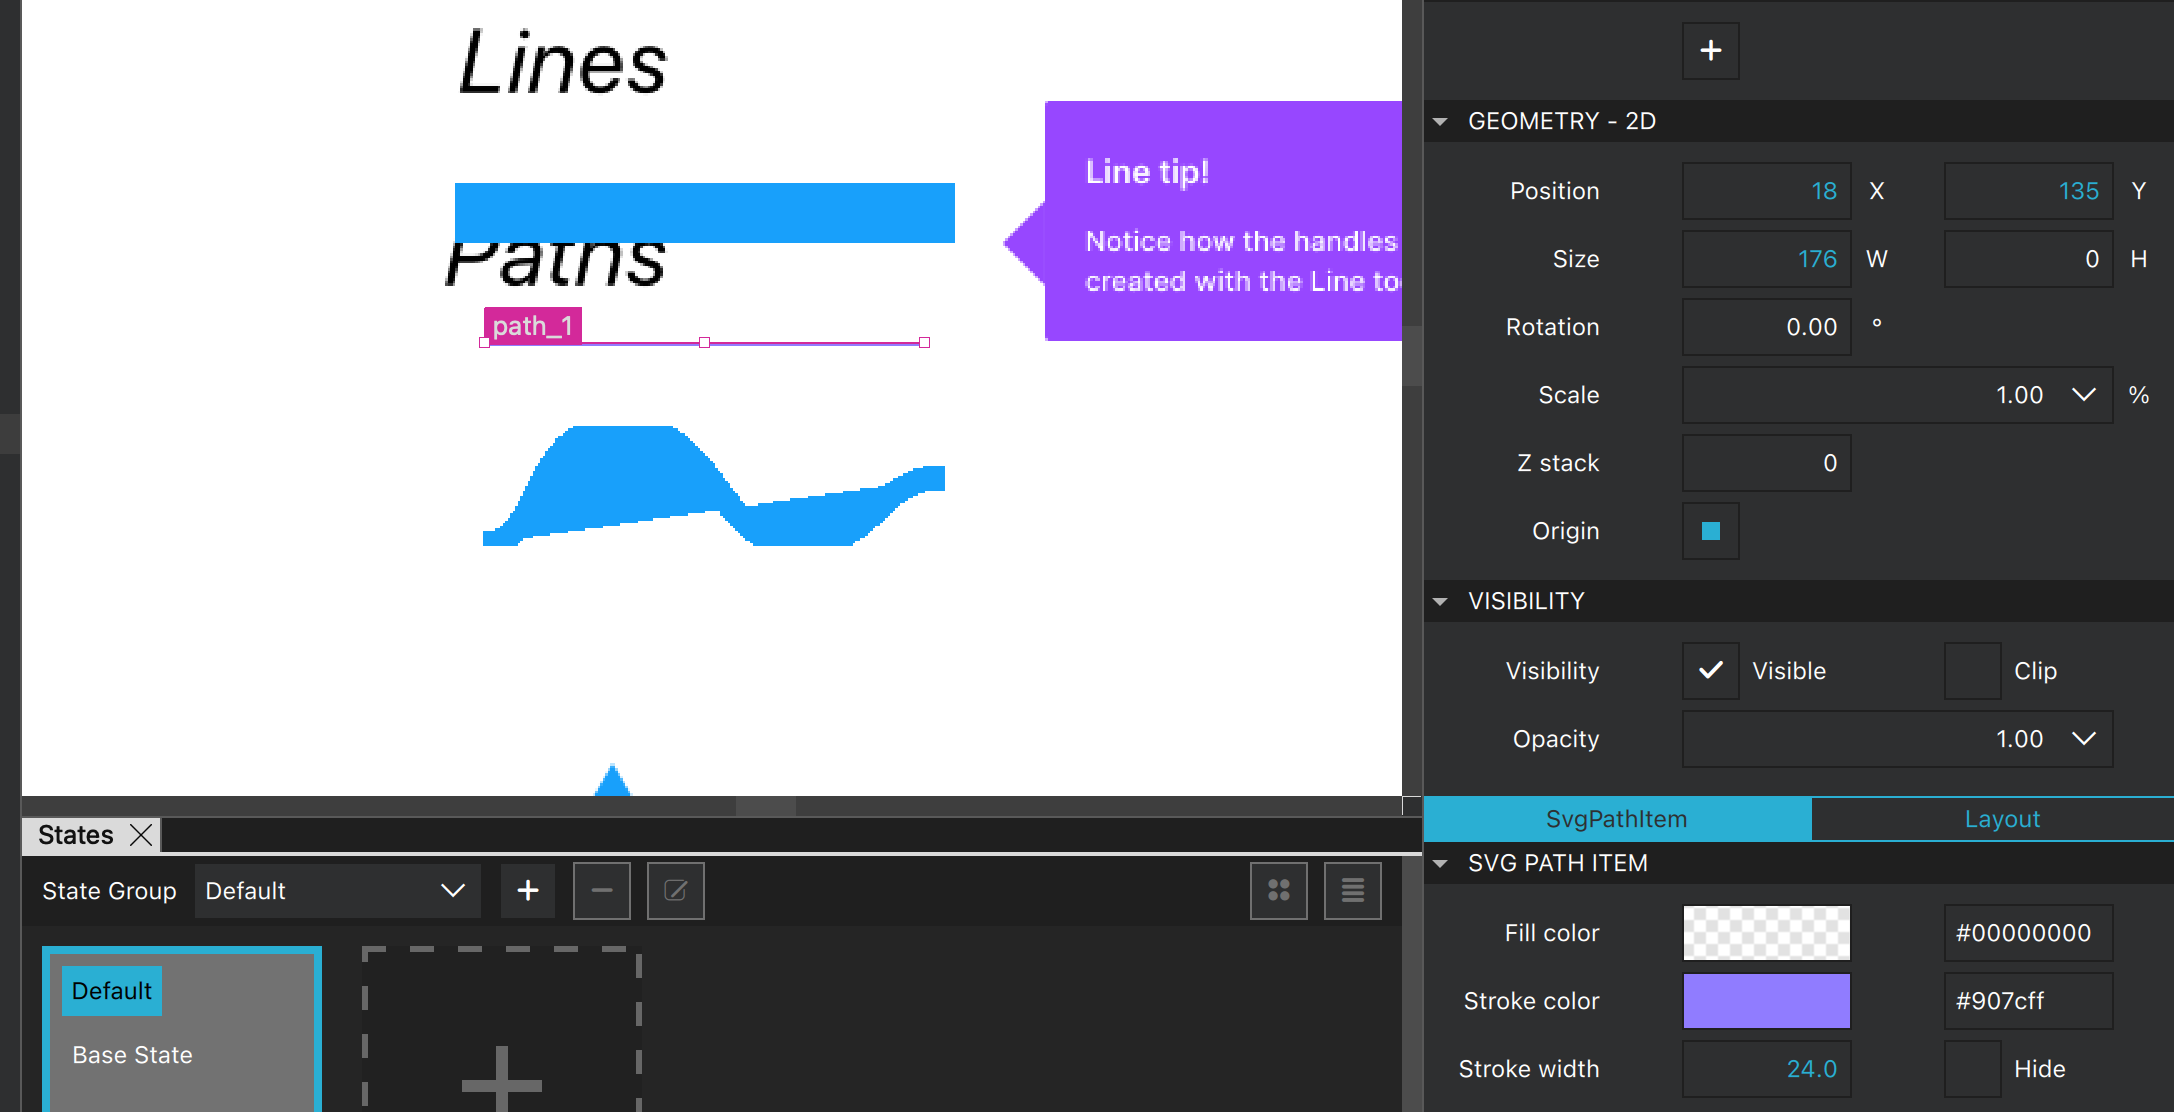Image resolution: width=2174 pixels, height=1112 pixels.
Task: Switch states panel to list view
Action: point(1352,890)
